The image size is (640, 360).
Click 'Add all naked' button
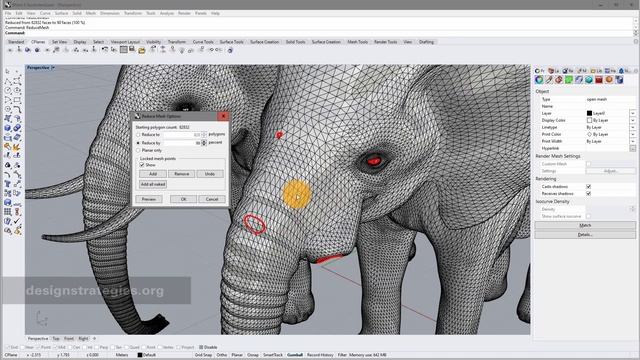tap(153, 184)
